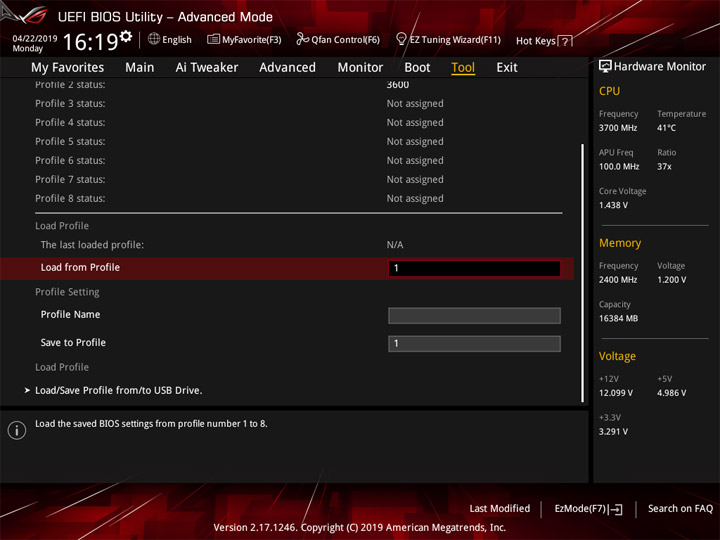720x540 pixels.
Task: Click the 16:19 clock display
Action: pos(90,42)
